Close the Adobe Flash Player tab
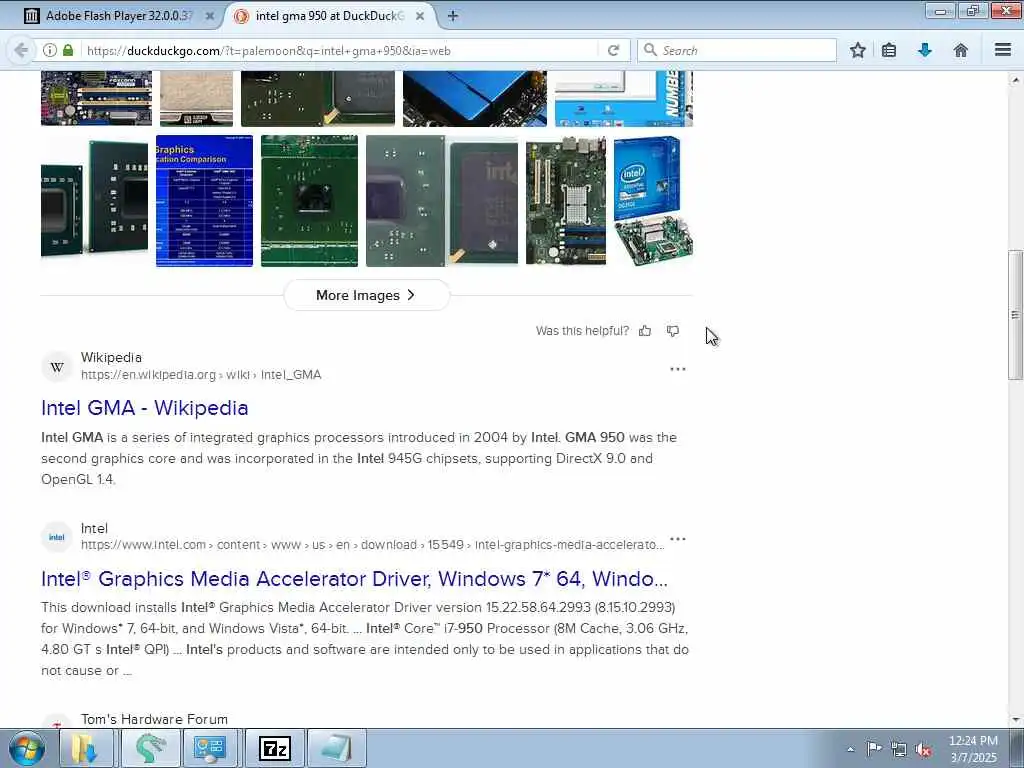Image resolution: width=1024 pixels, height=768 pixels. [210, 16]
